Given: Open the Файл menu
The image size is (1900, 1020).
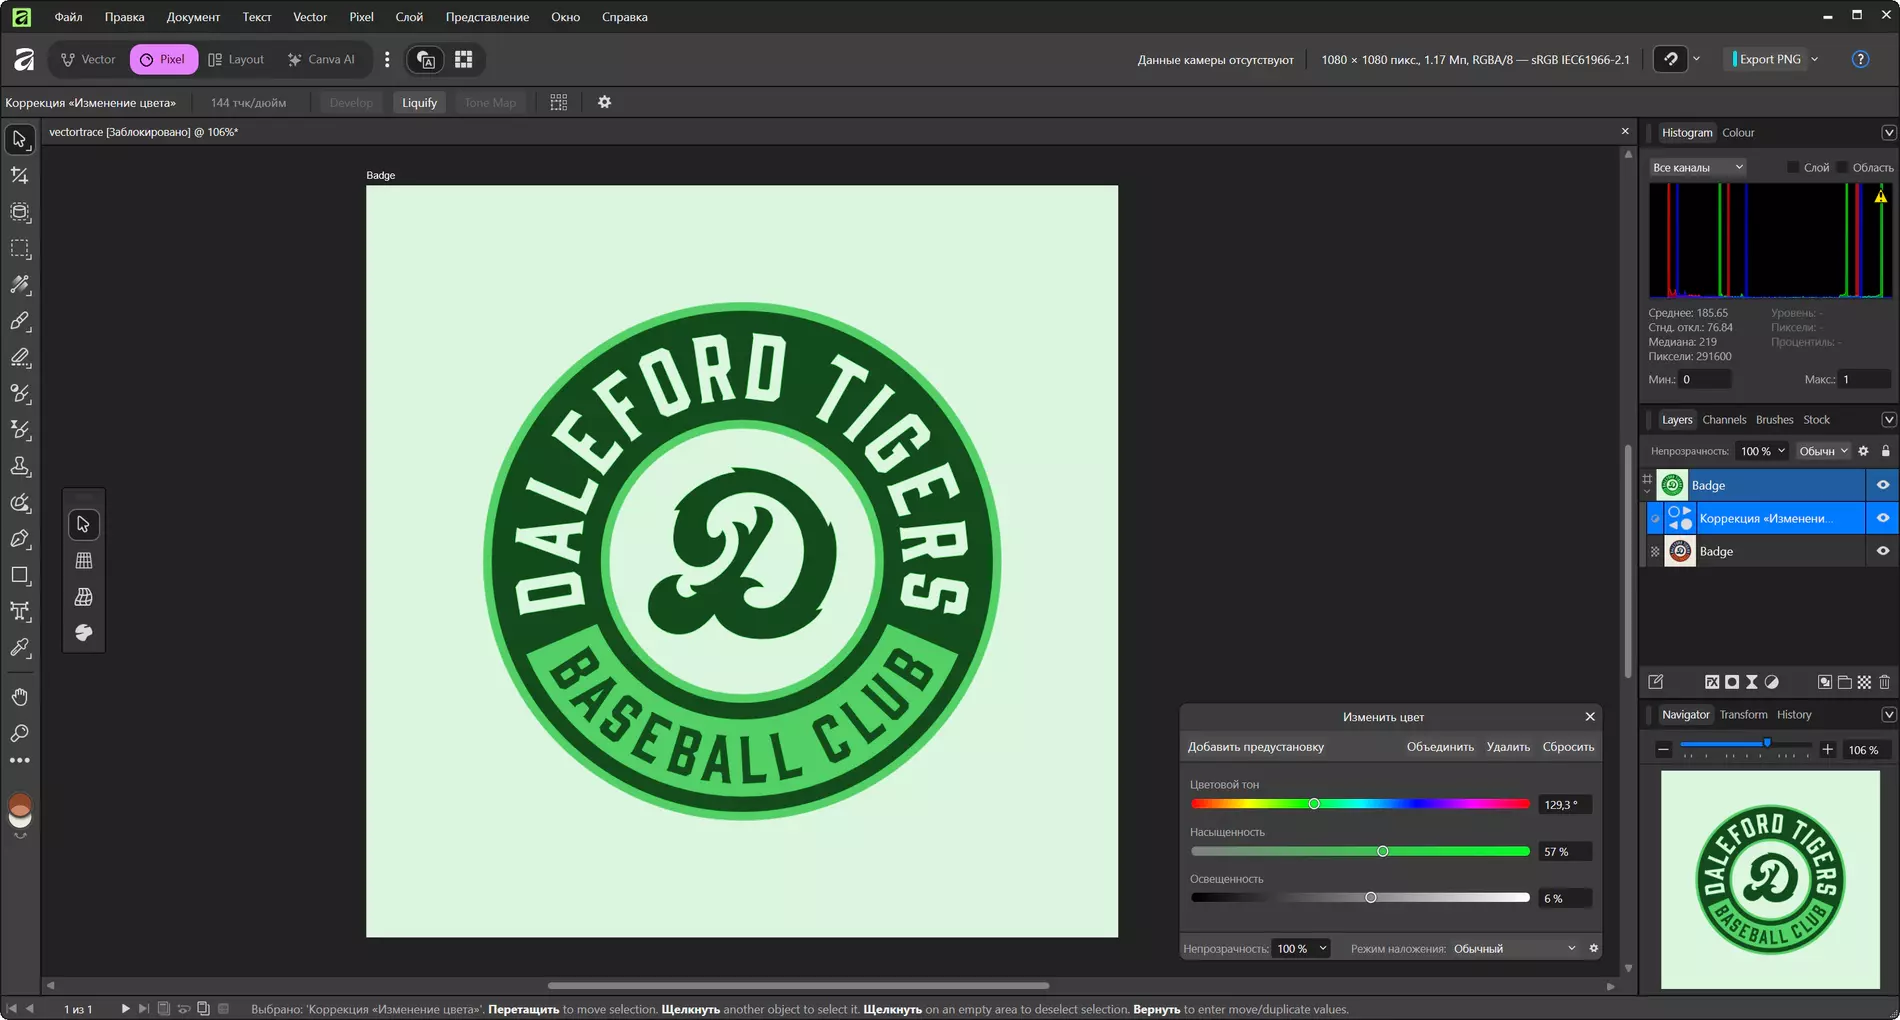Looking at the screenshot, I should coord(68,16).
